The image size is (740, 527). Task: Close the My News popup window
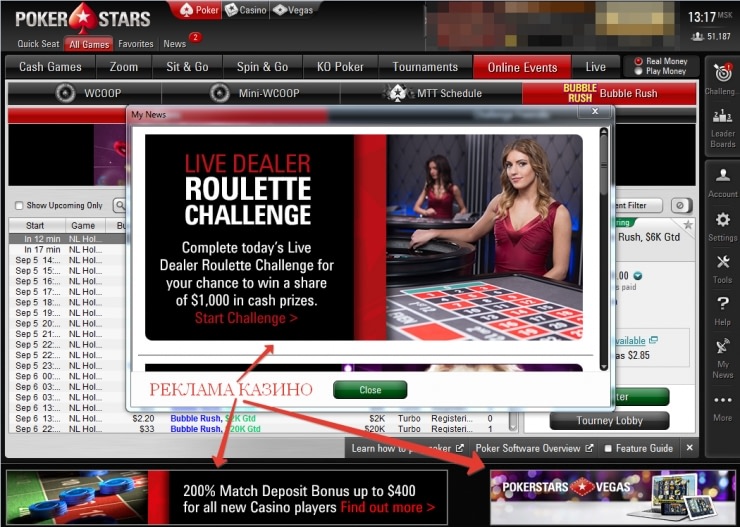595,111
